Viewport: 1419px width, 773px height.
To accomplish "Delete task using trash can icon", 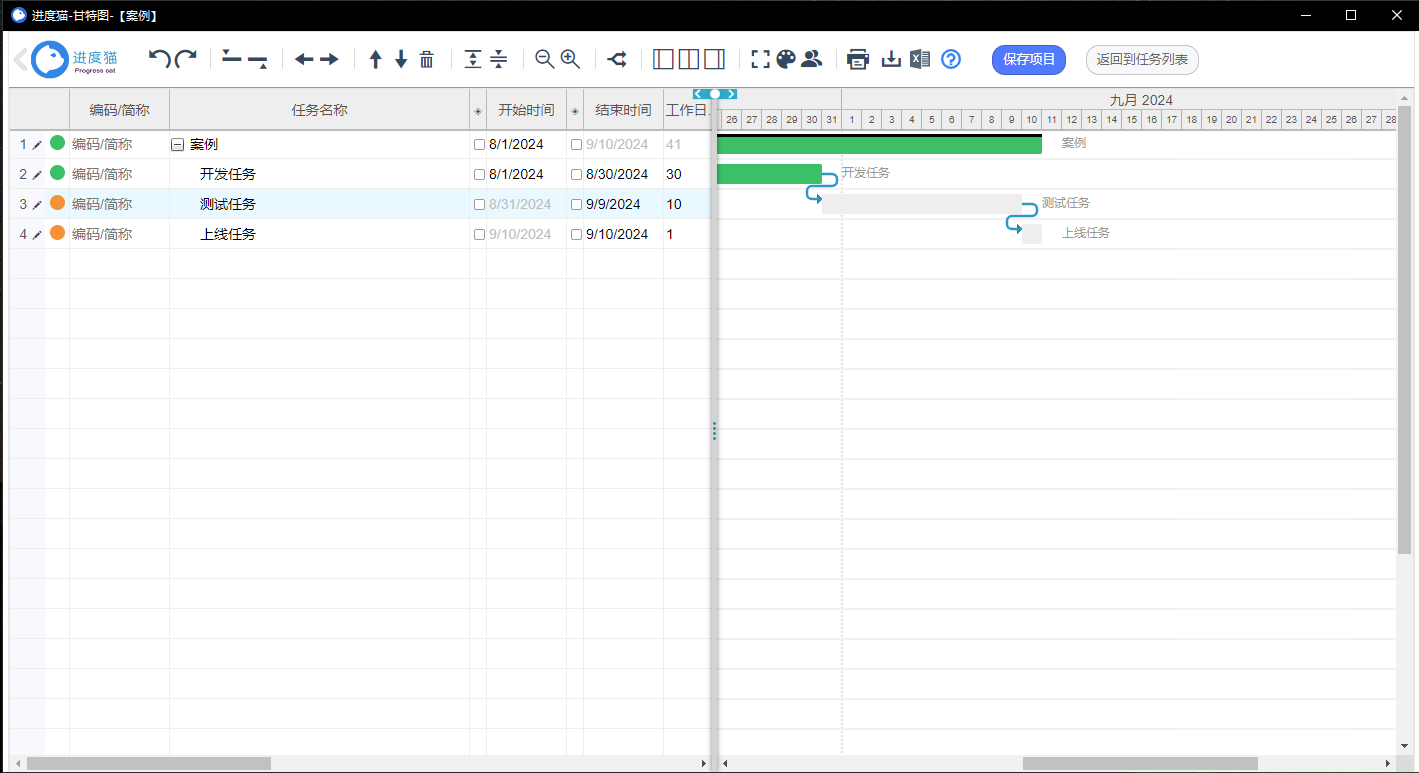I will point(427,59).
